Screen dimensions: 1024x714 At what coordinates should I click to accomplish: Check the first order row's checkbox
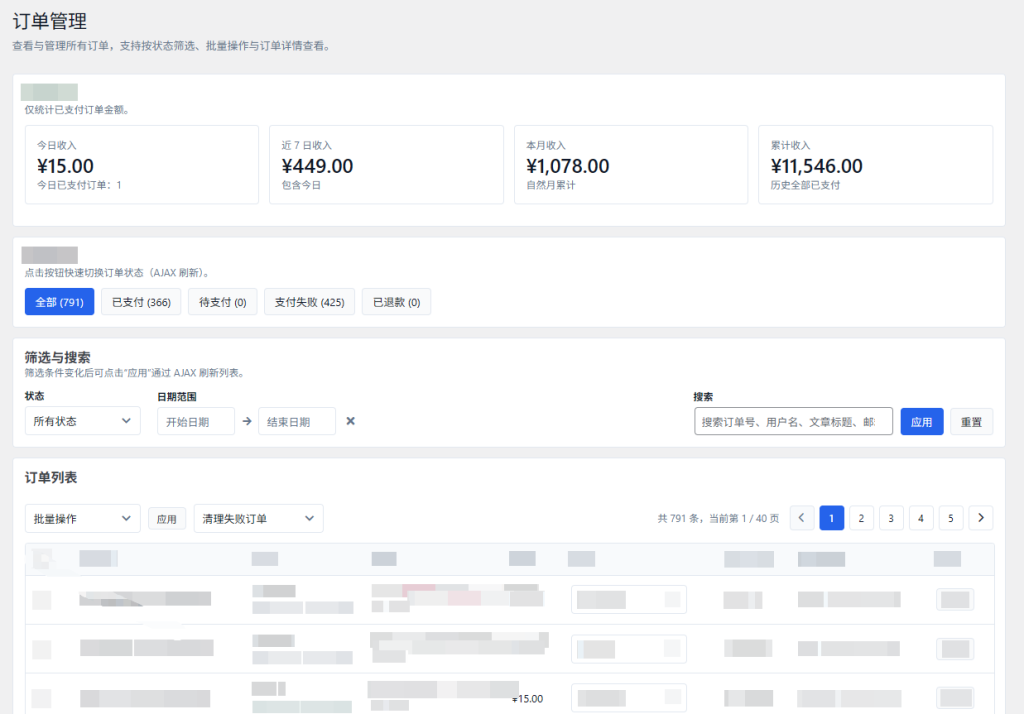[42, 599]
